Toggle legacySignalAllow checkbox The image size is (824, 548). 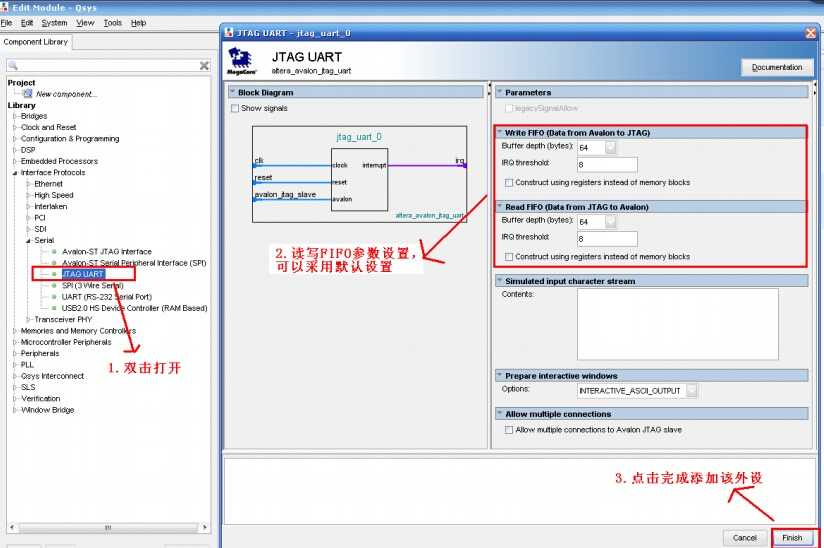509,108
